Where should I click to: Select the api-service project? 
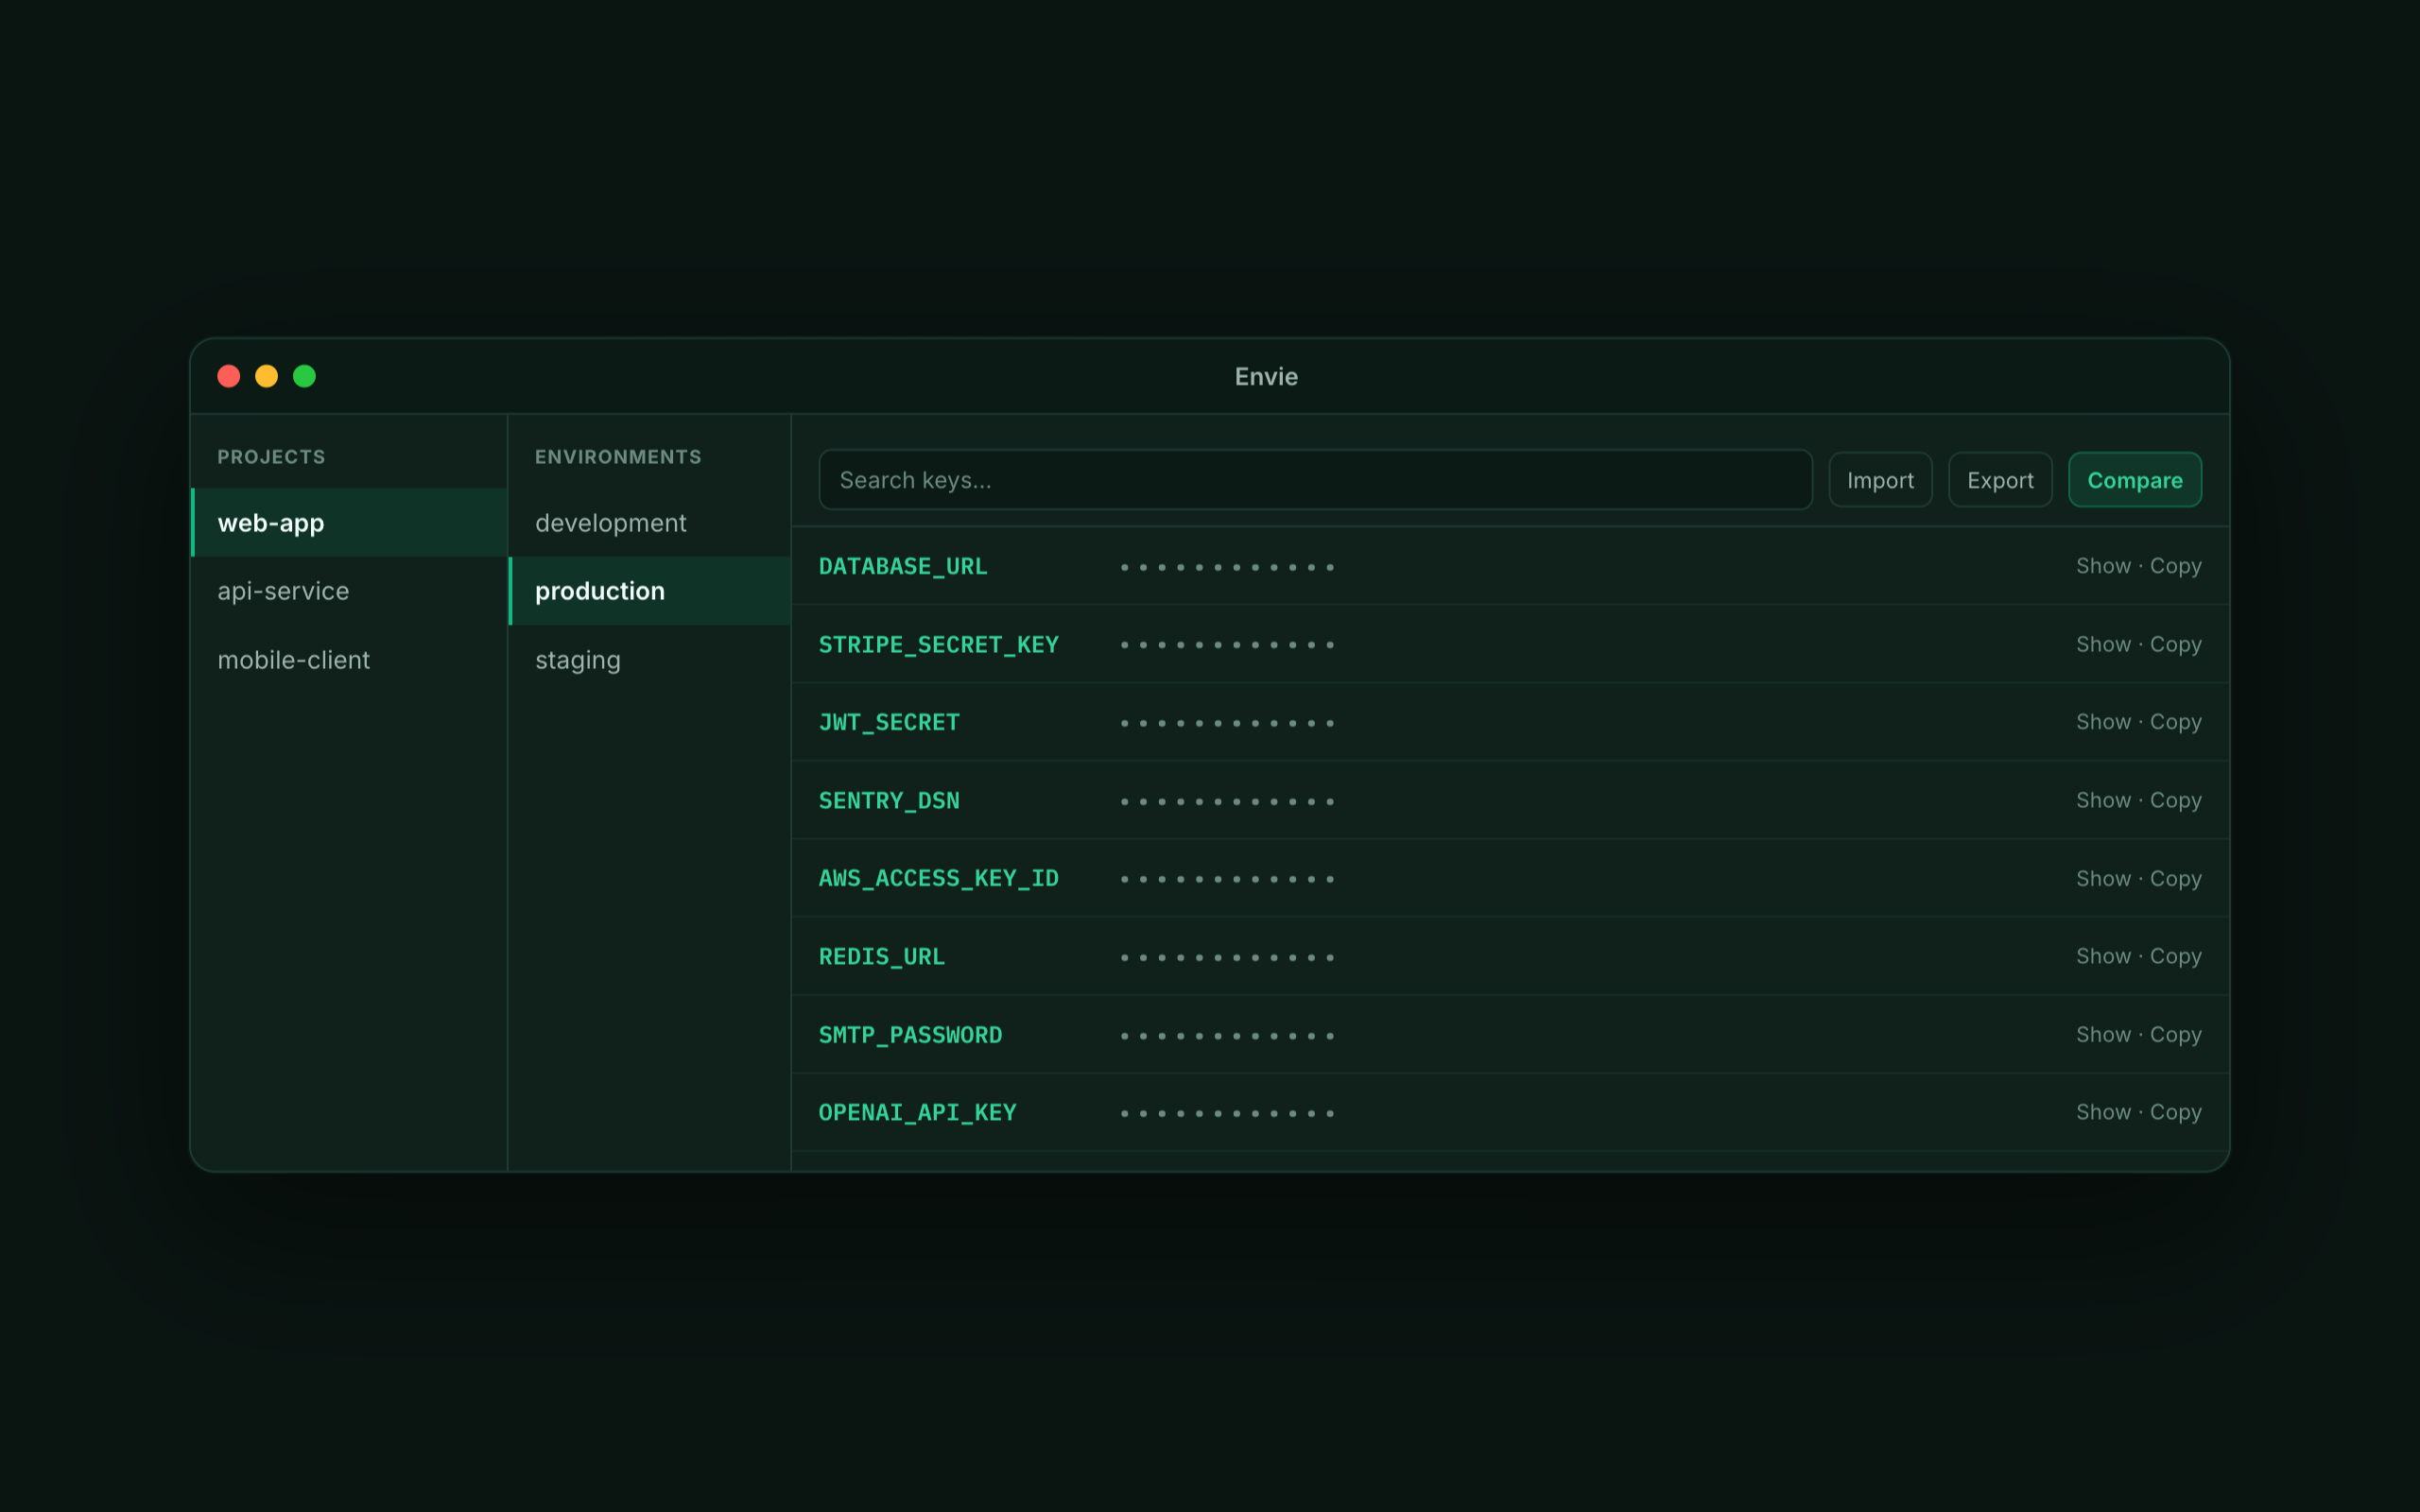(349, 591)
